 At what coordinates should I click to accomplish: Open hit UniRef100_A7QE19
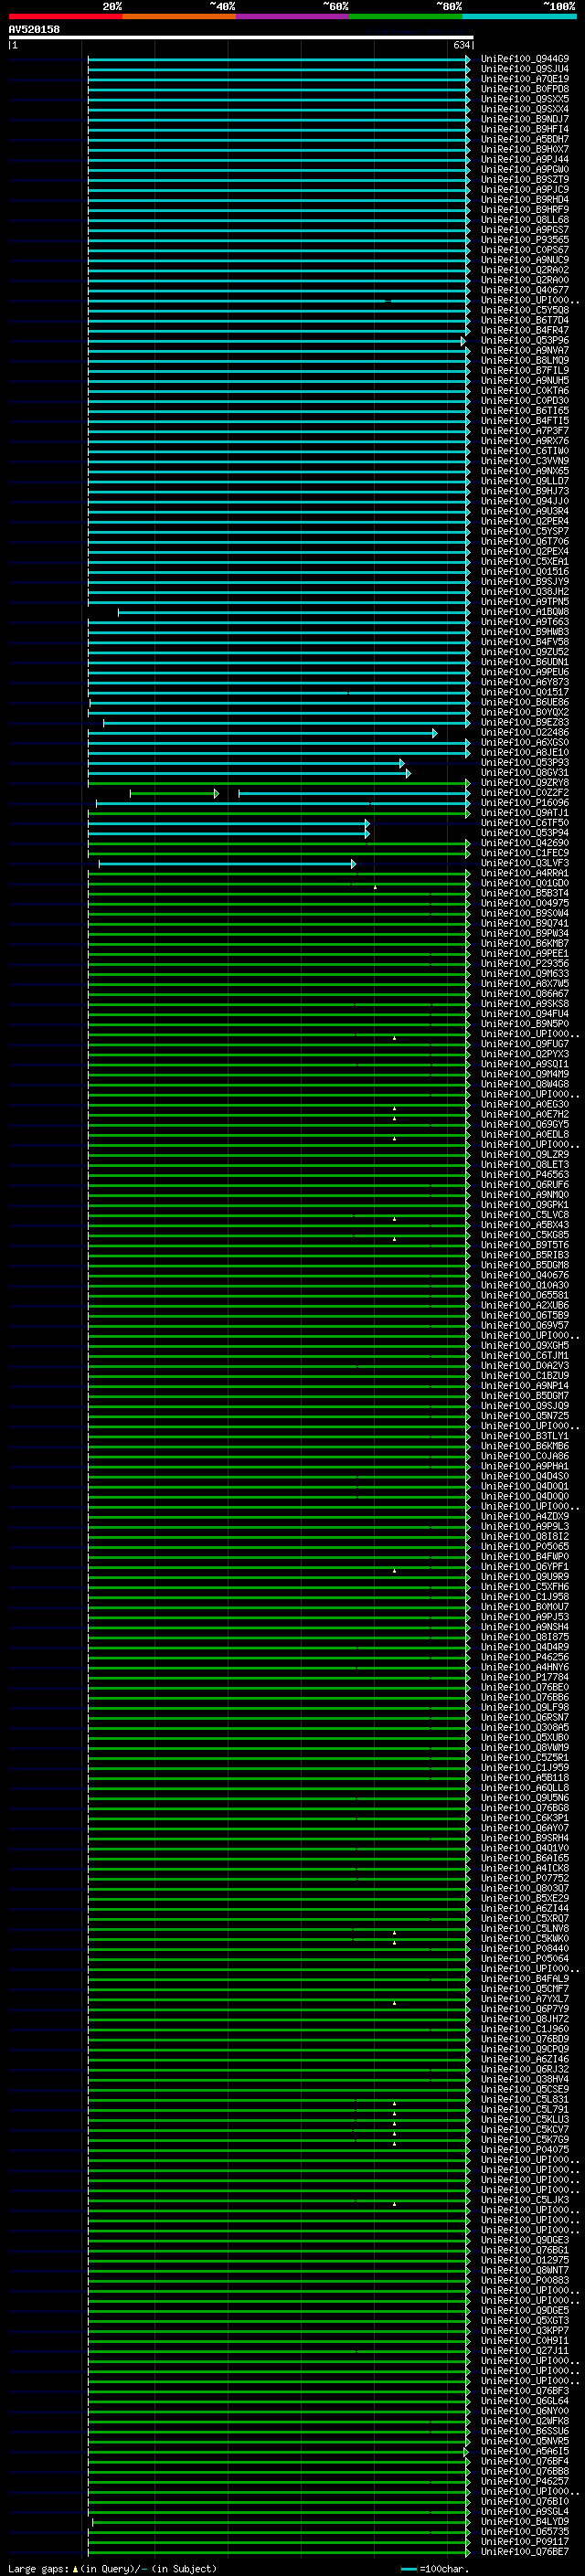(525, 79)
